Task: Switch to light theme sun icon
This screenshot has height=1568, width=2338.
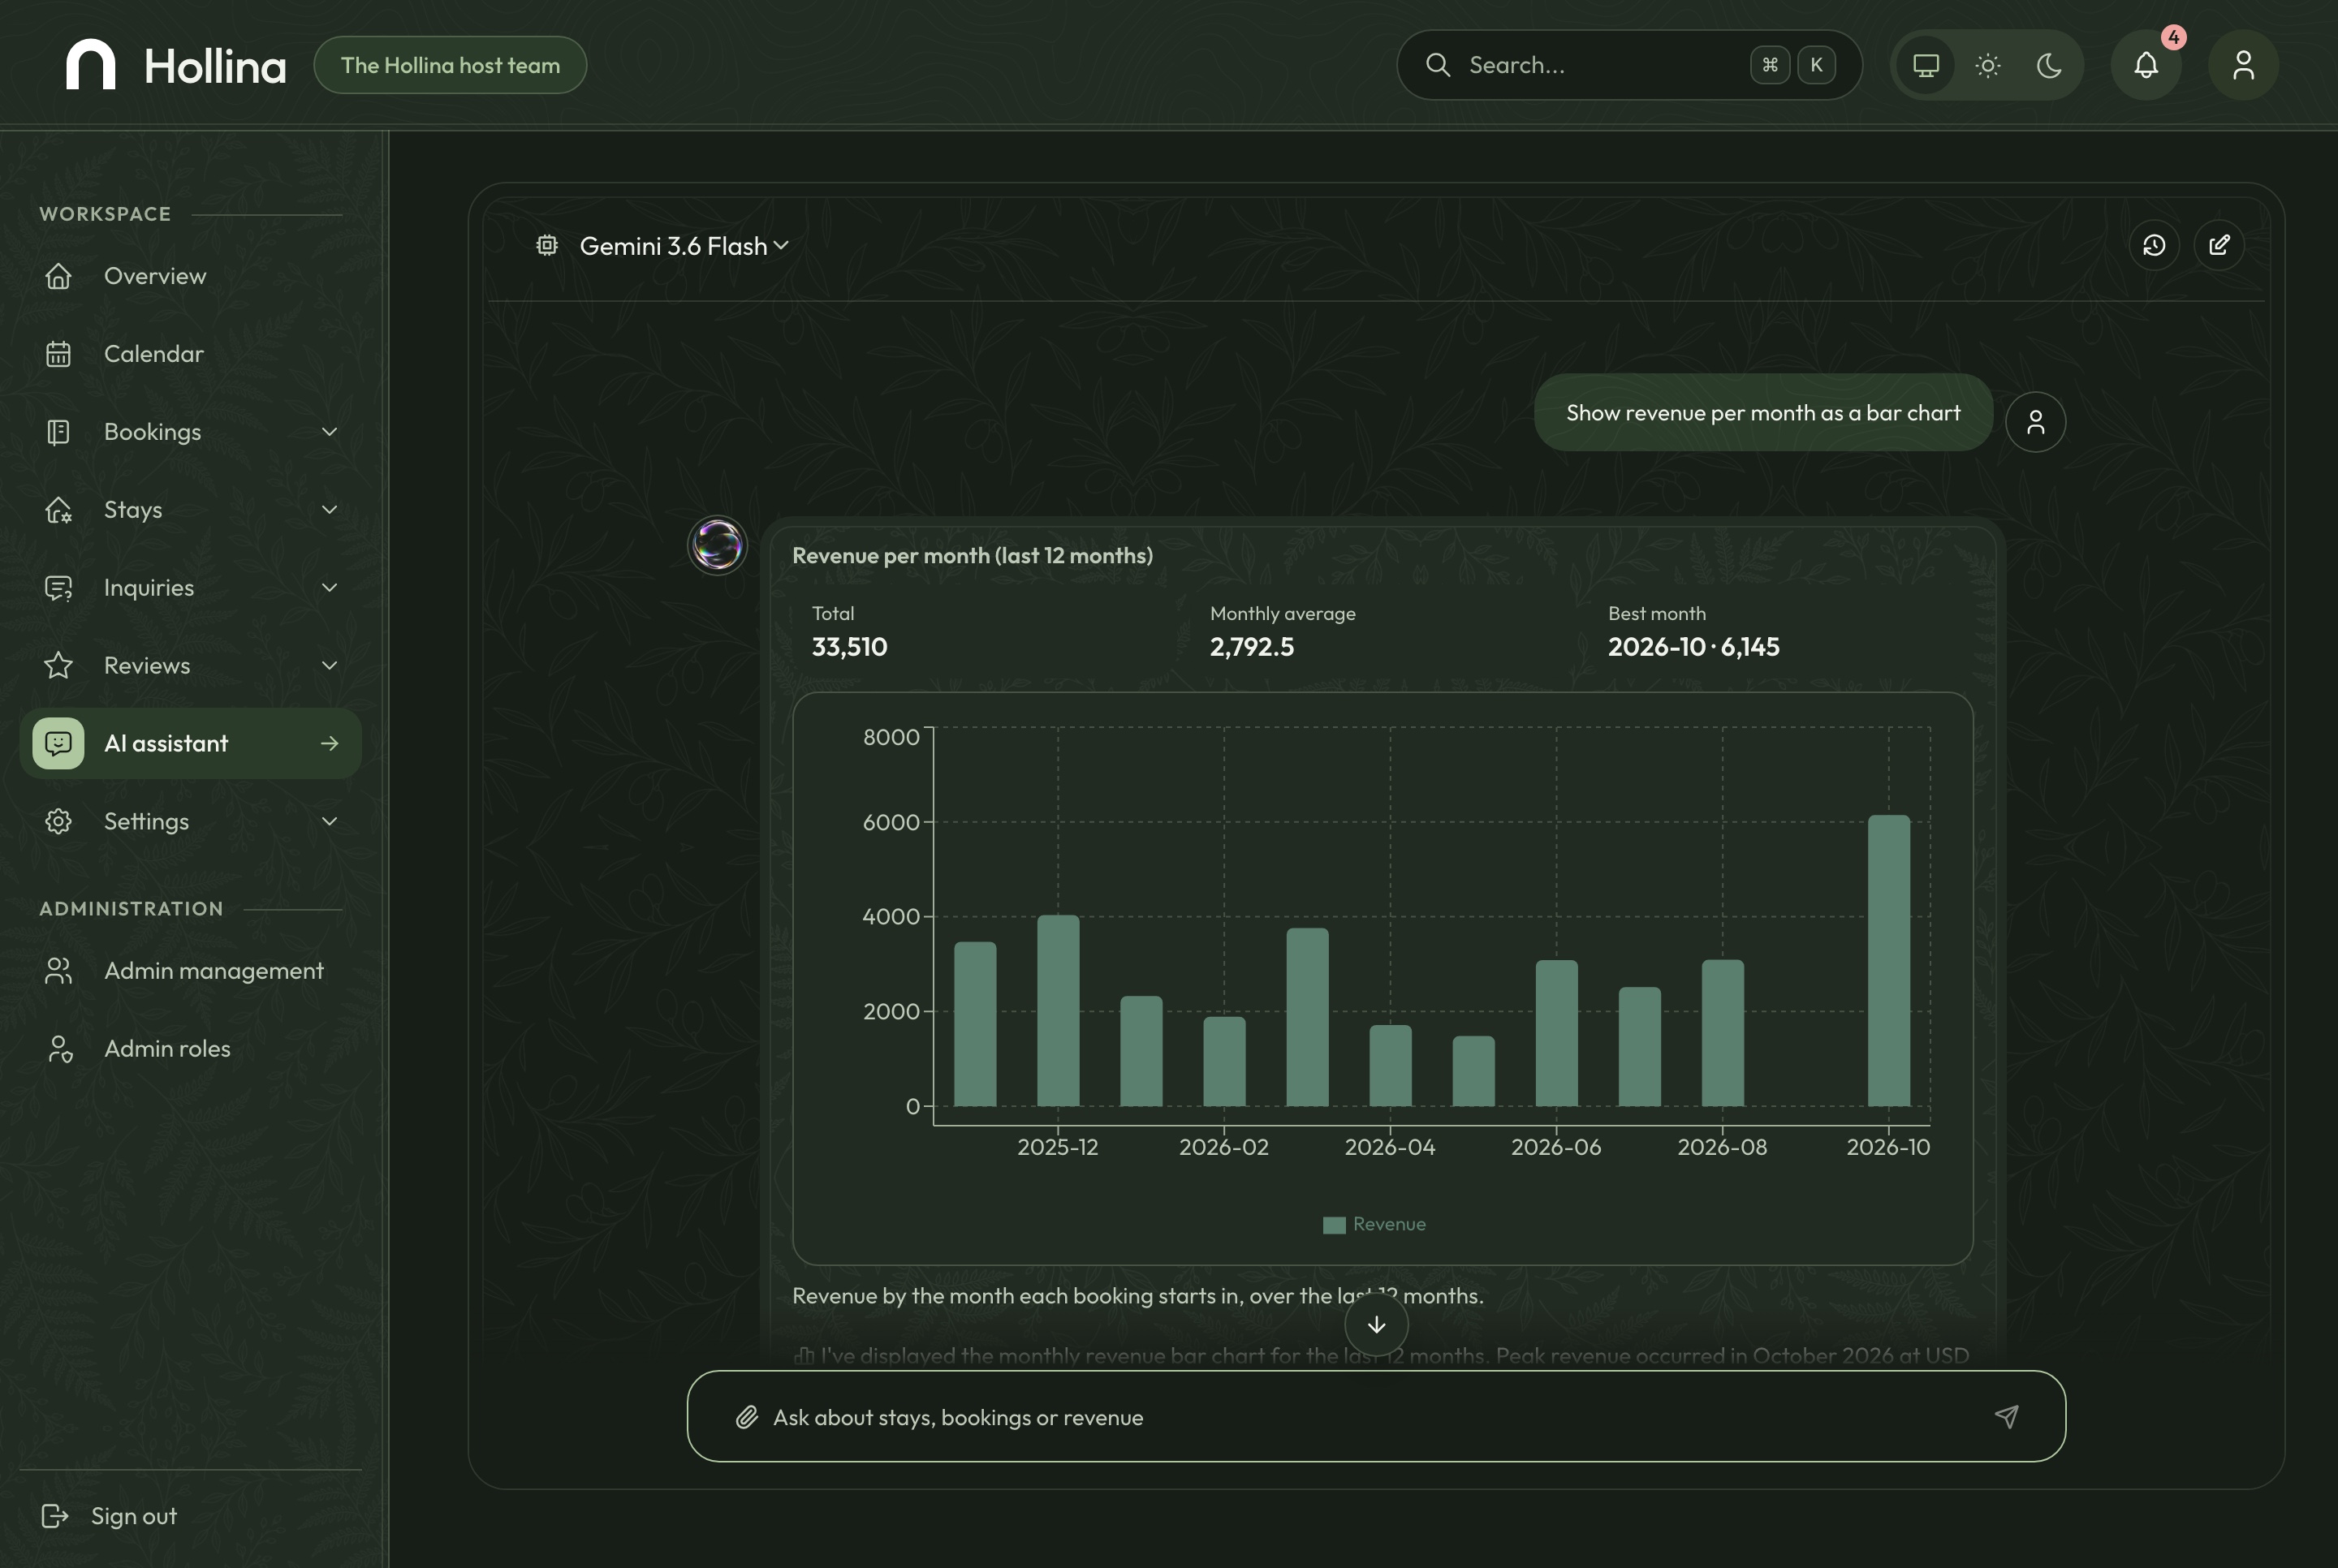Action: pyautogui.click(x=1988, y=65)
